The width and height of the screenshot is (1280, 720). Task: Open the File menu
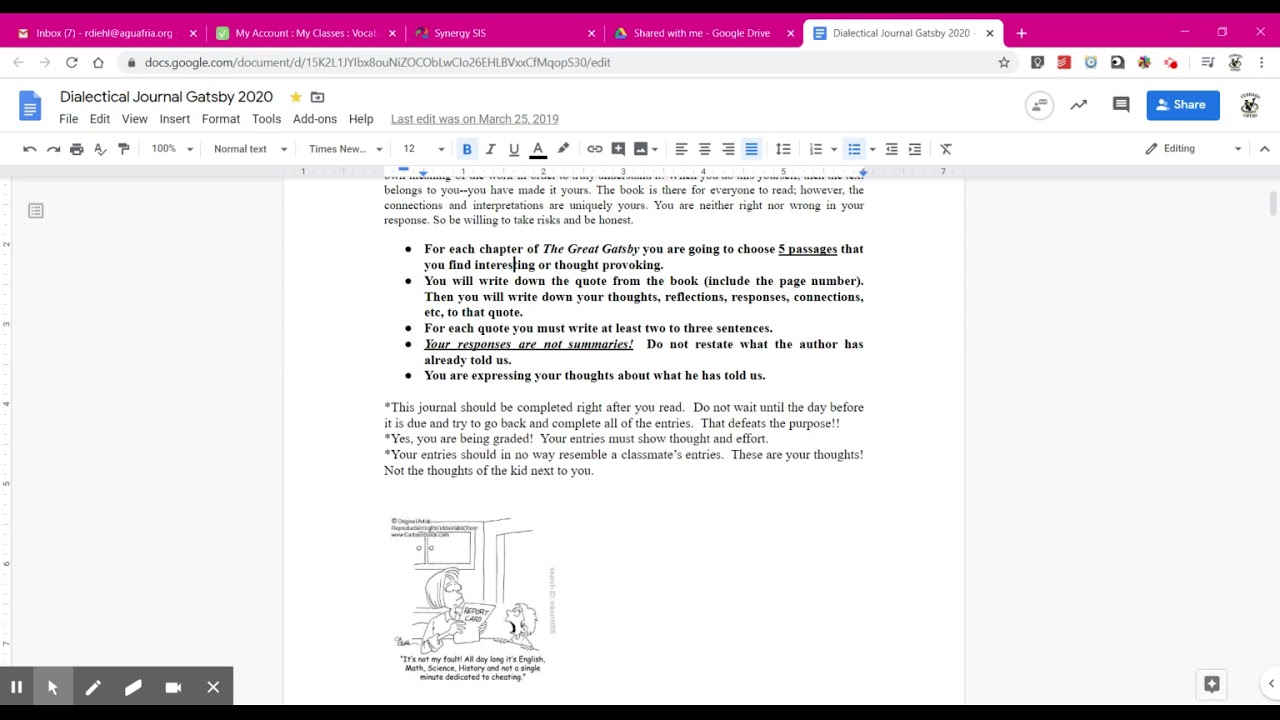tap(68, 119)
